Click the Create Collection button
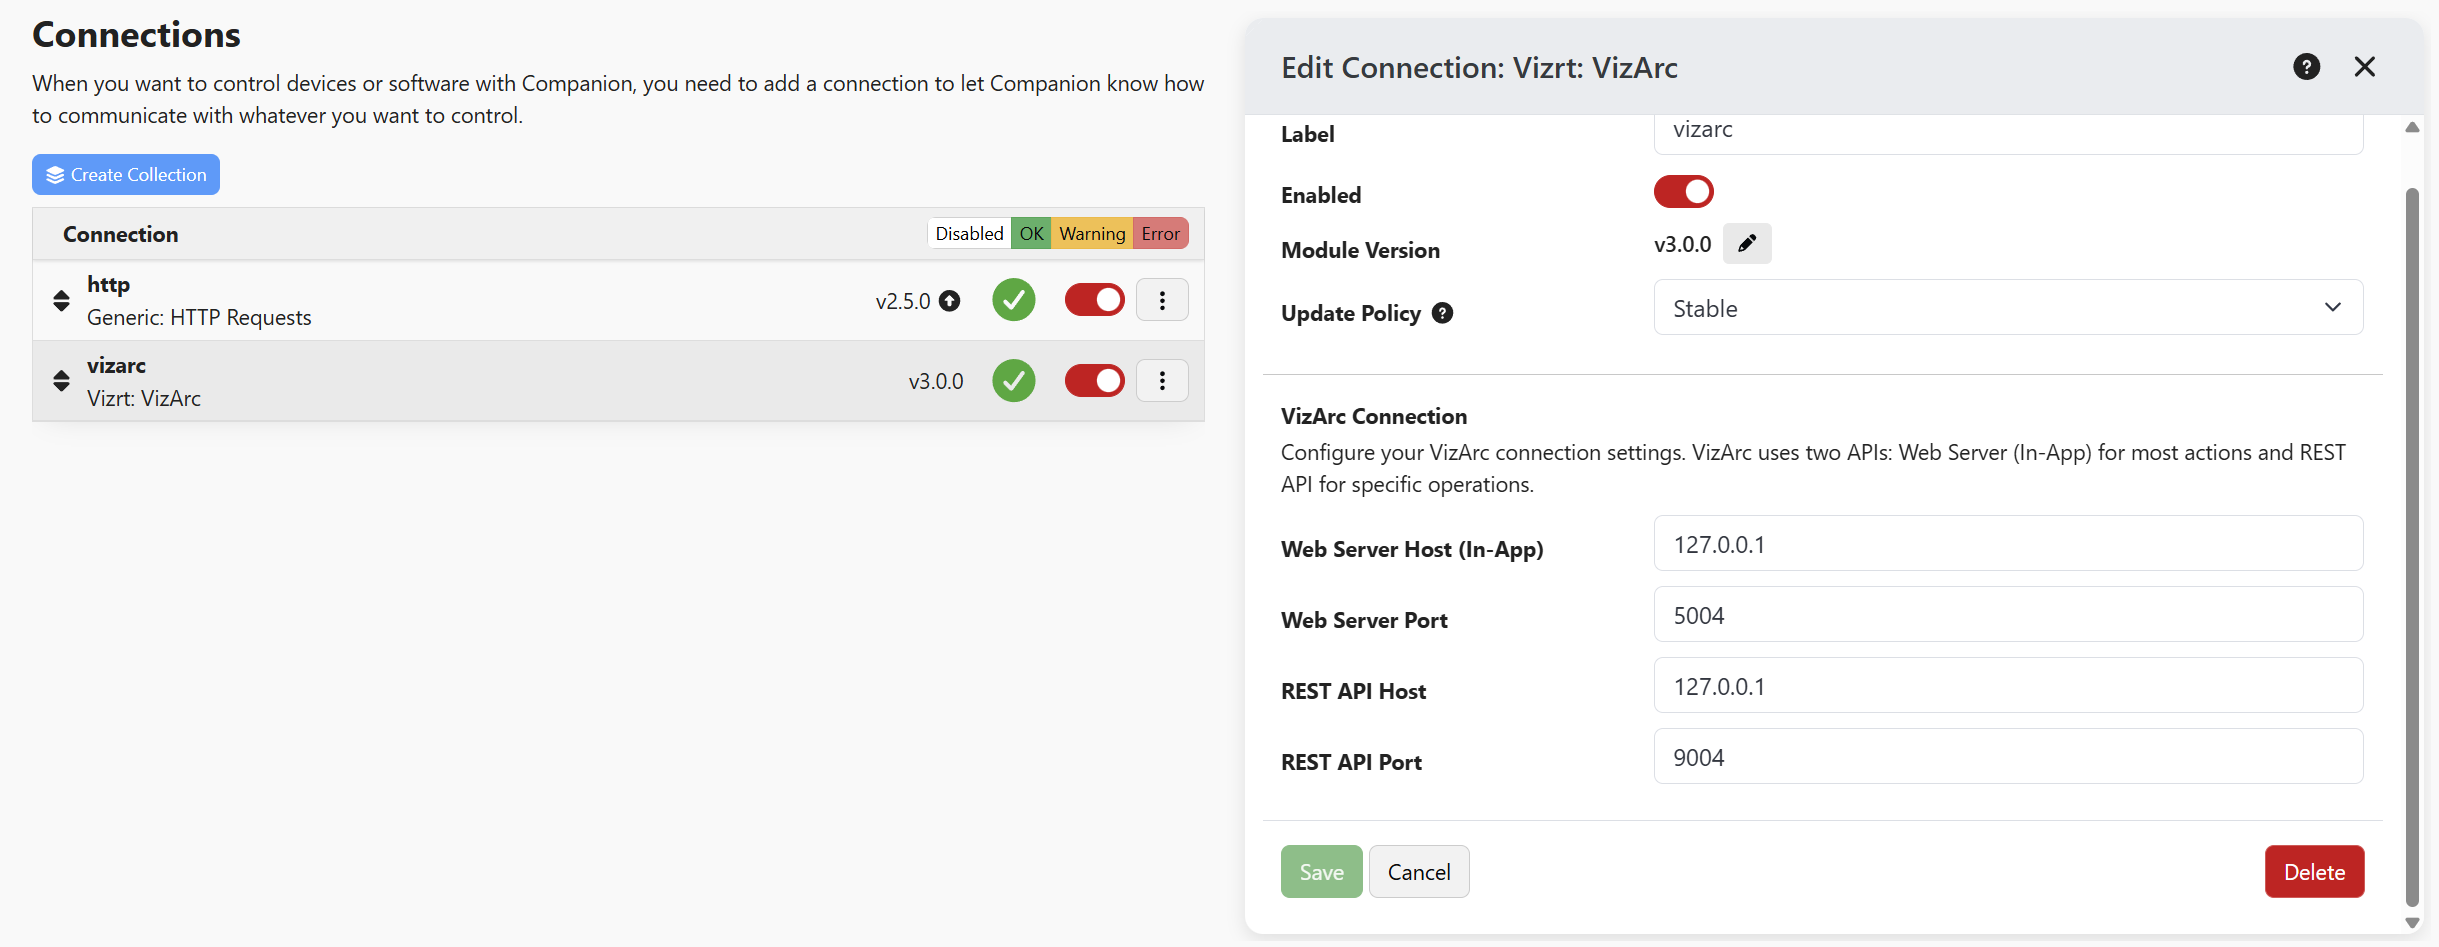The height and width of the screenshot is (947, 2439). pos(126,175)
